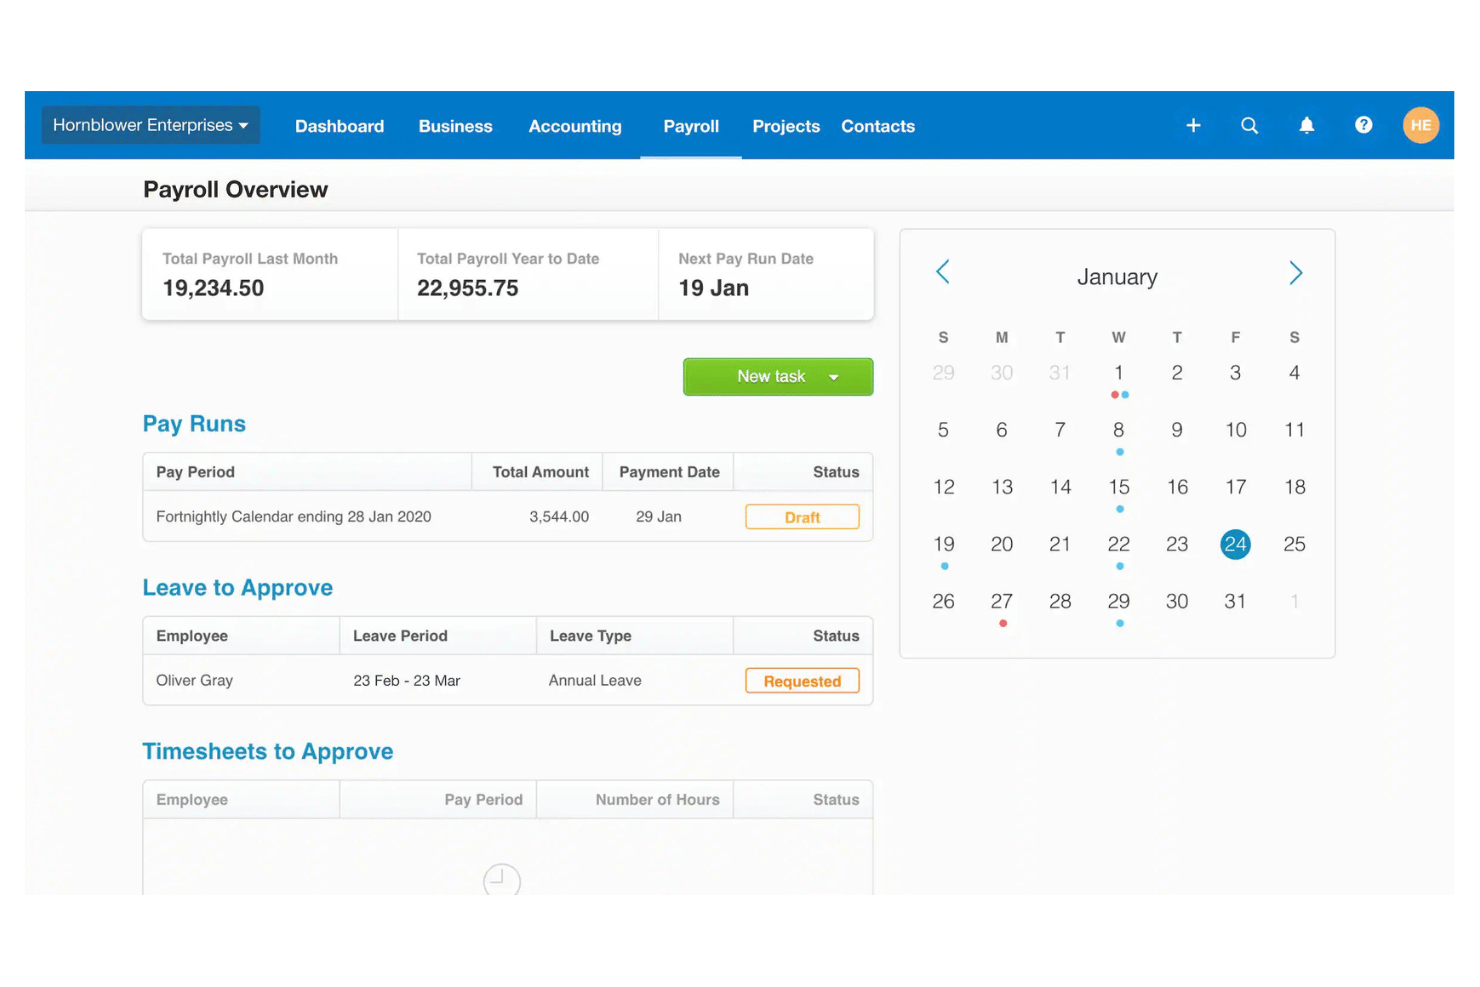Open Hornblower Enterprises organisation dropdown
The width and height of the screenshot is (1480, 987).
click(x=151, y=125)
